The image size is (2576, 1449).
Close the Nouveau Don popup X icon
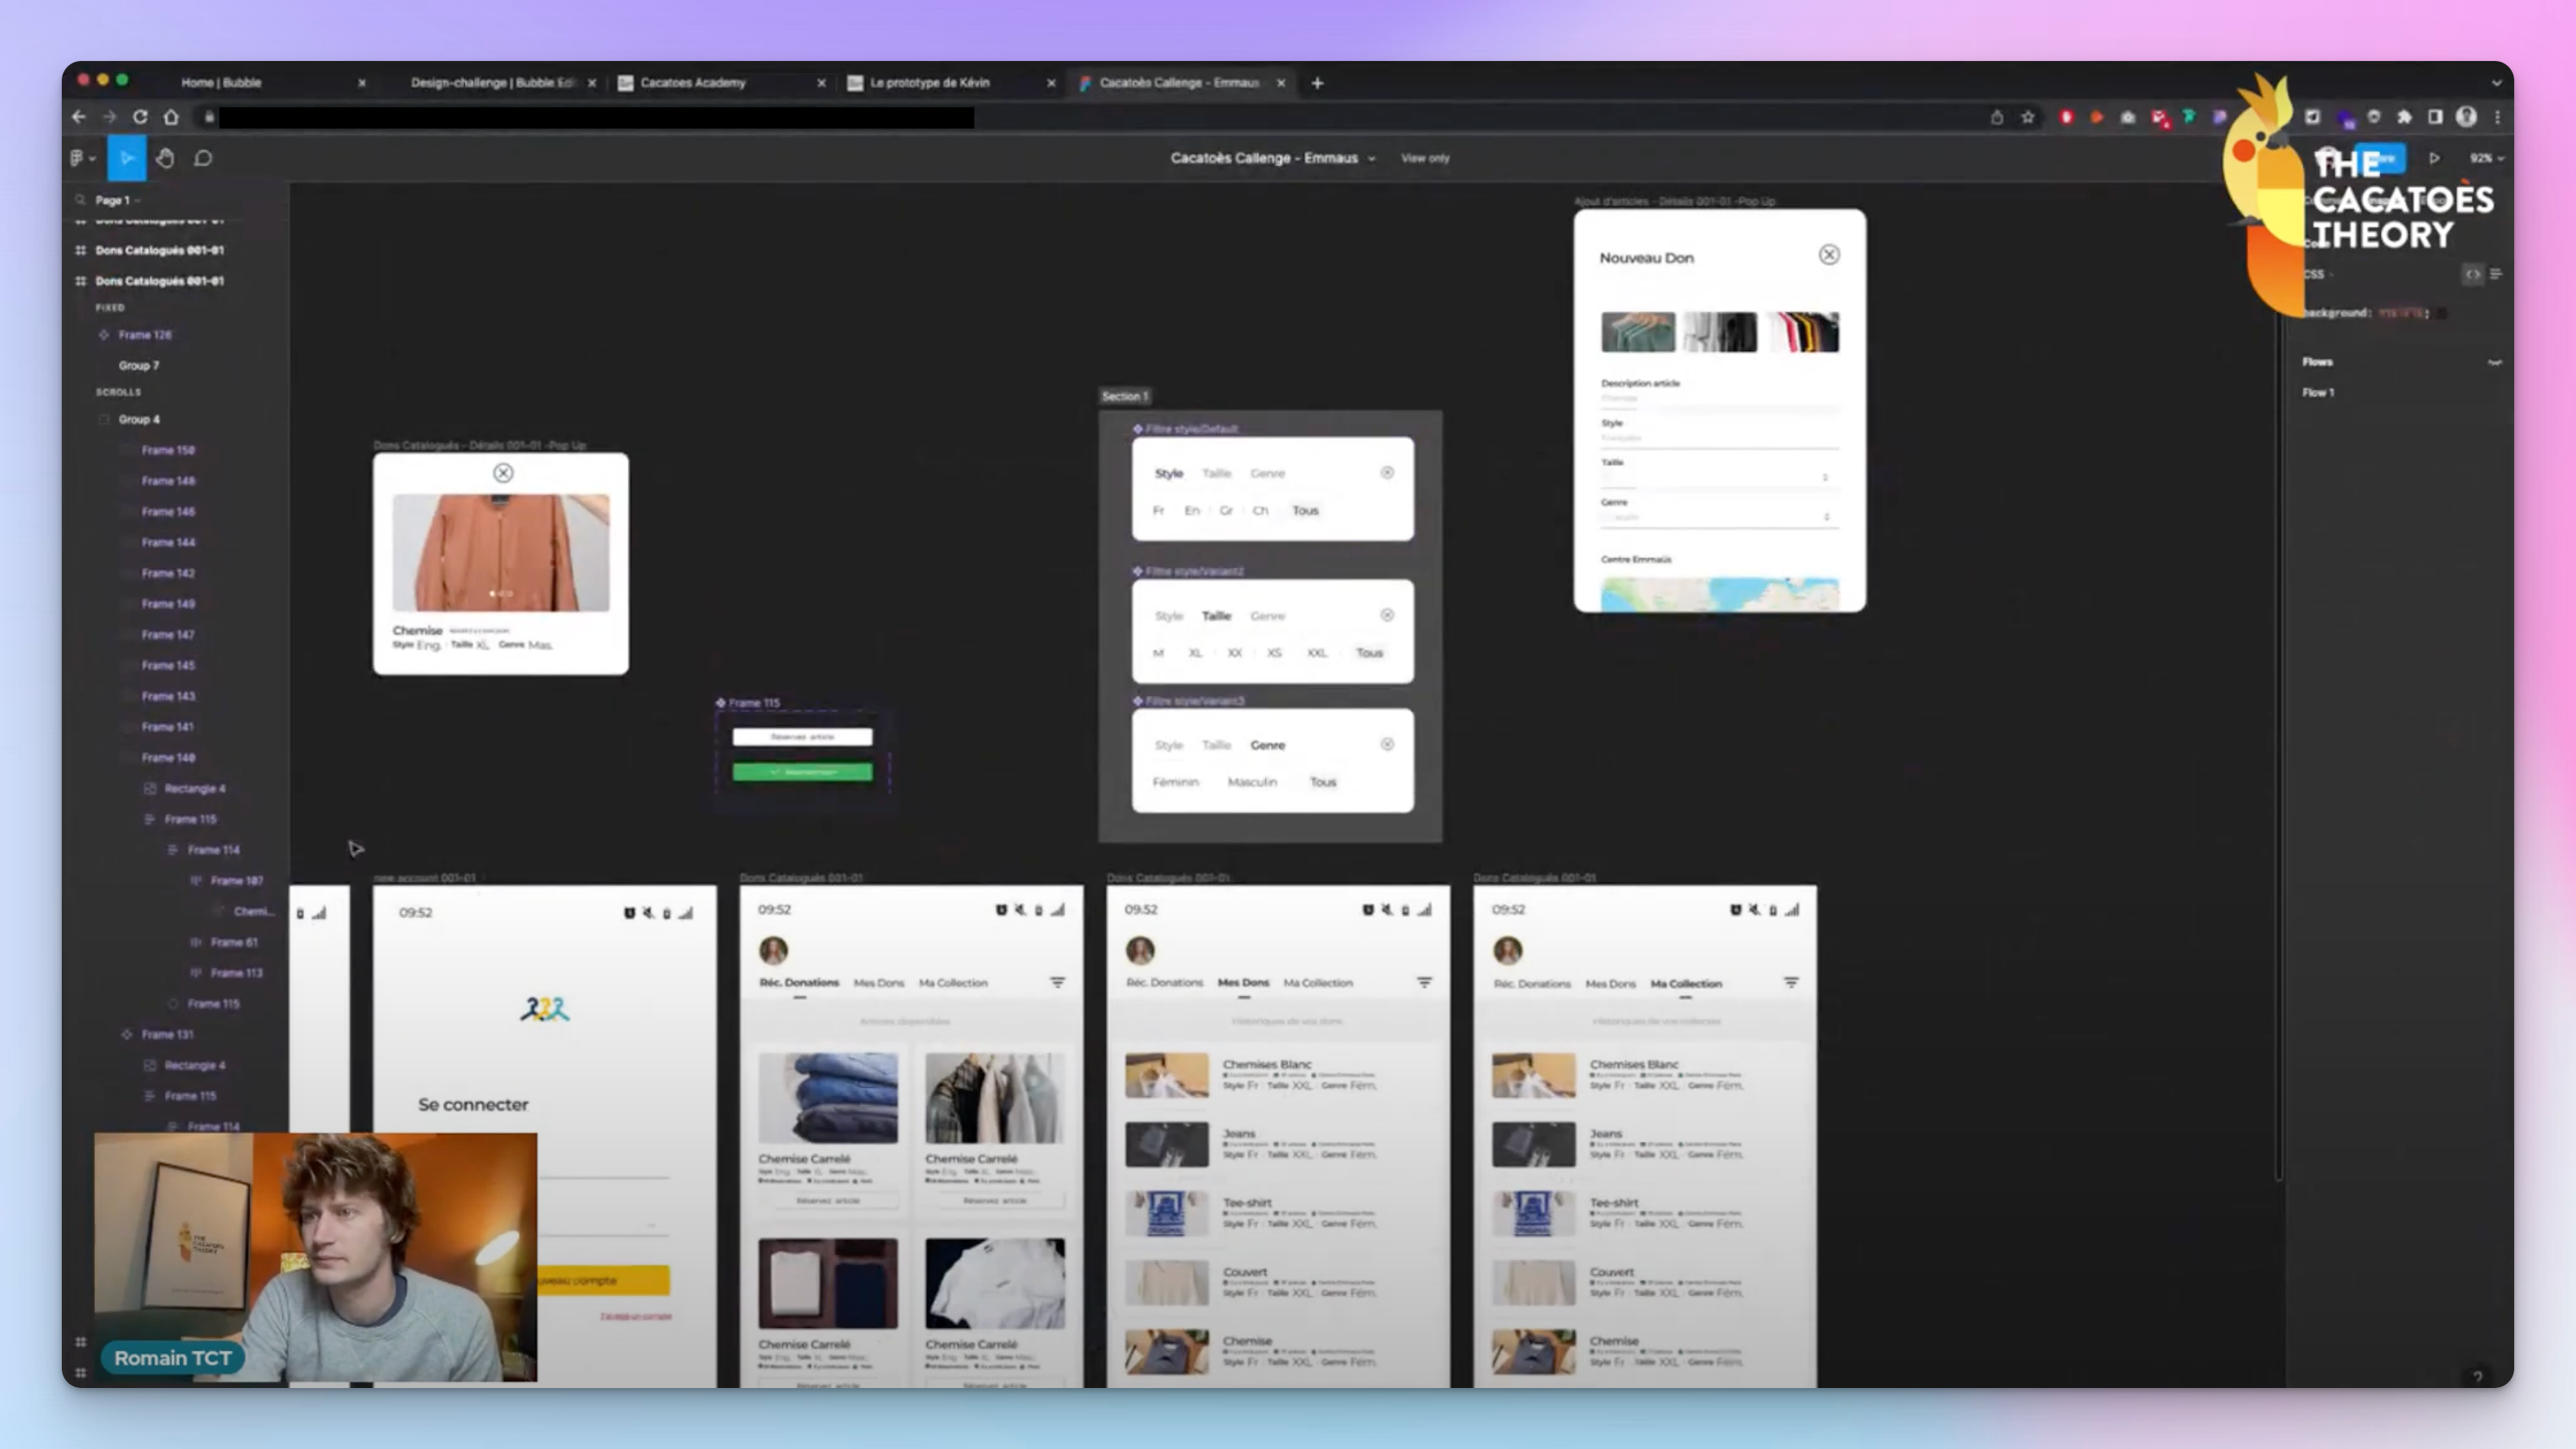coord(1828,255)
